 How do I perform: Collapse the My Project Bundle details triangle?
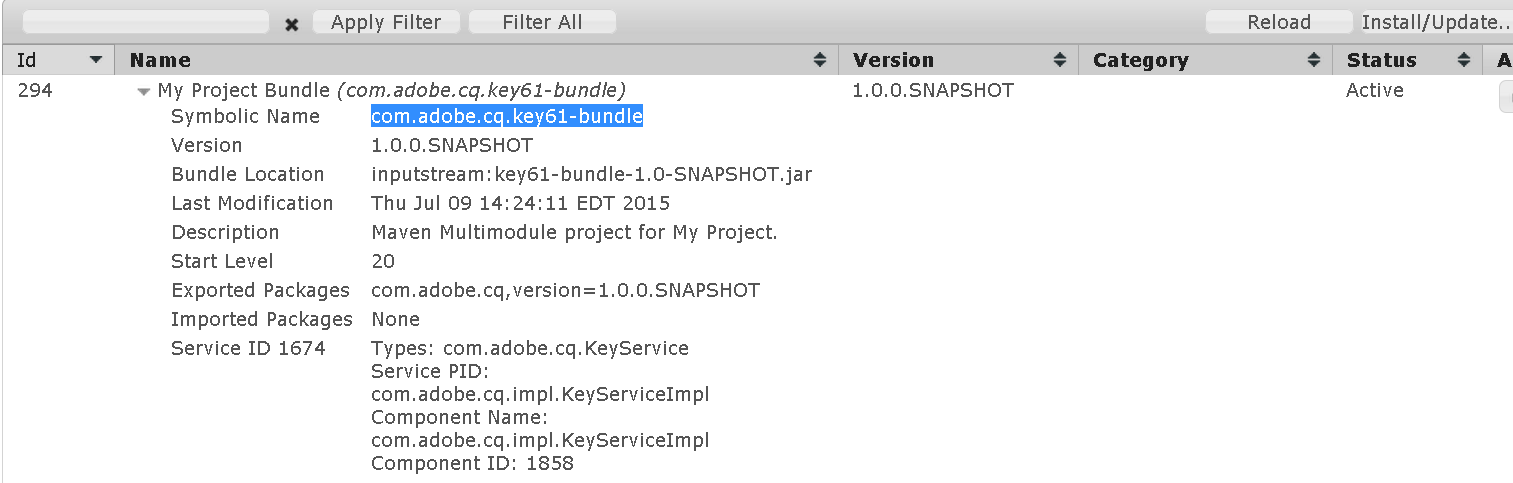(144, 91)
